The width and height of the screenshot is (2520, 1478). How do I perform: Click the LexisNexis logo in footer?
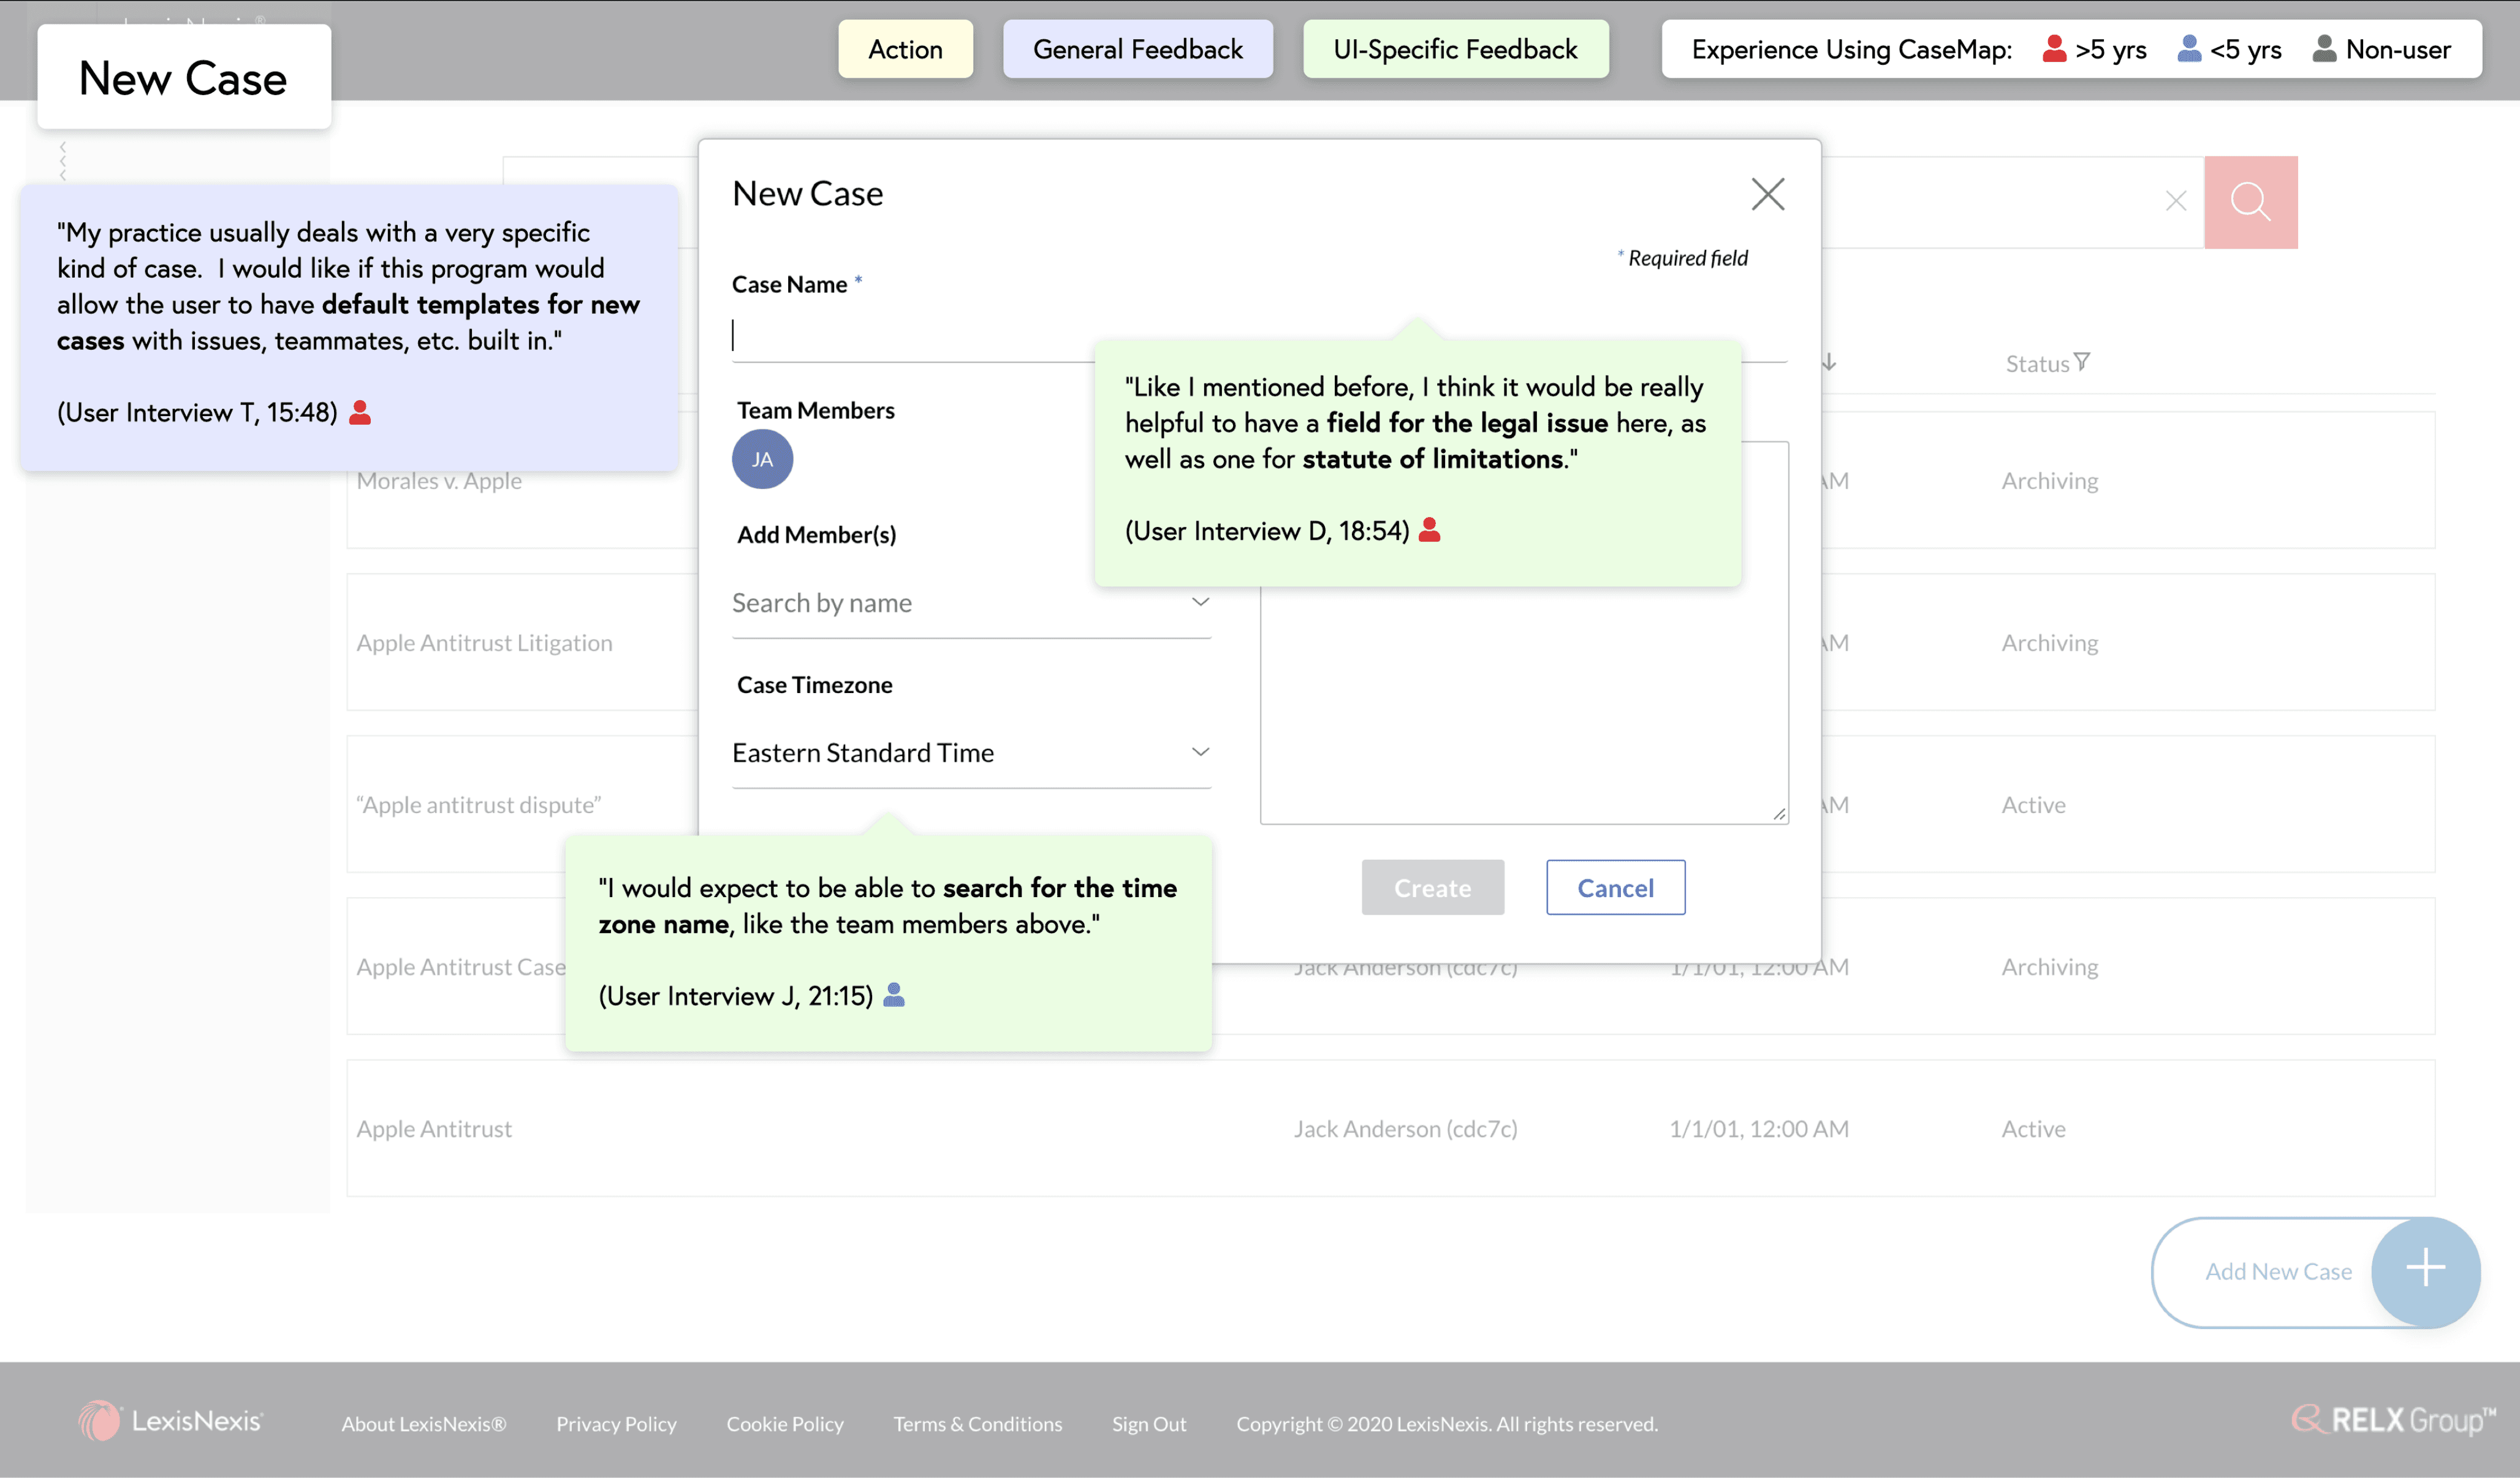click(171, 1421)
